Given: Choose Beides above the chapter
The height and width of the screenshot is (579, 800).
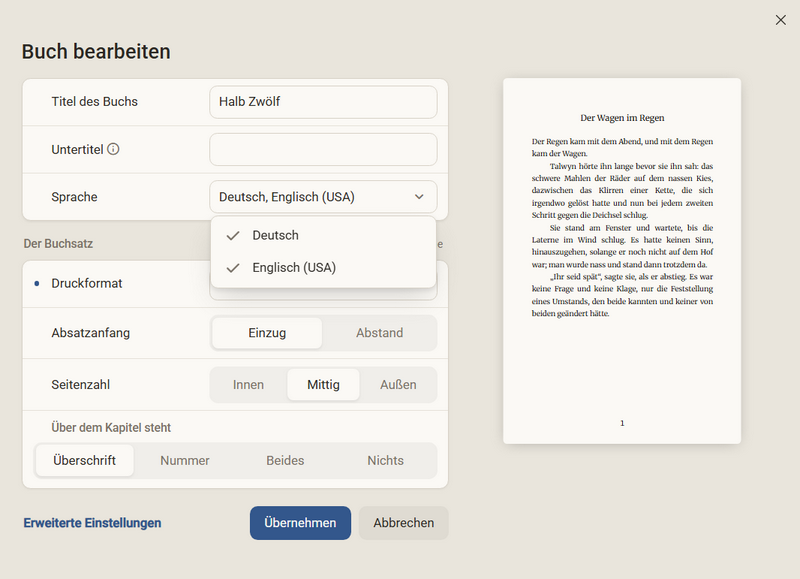Looking at the screenshot, I should (285, 461).
